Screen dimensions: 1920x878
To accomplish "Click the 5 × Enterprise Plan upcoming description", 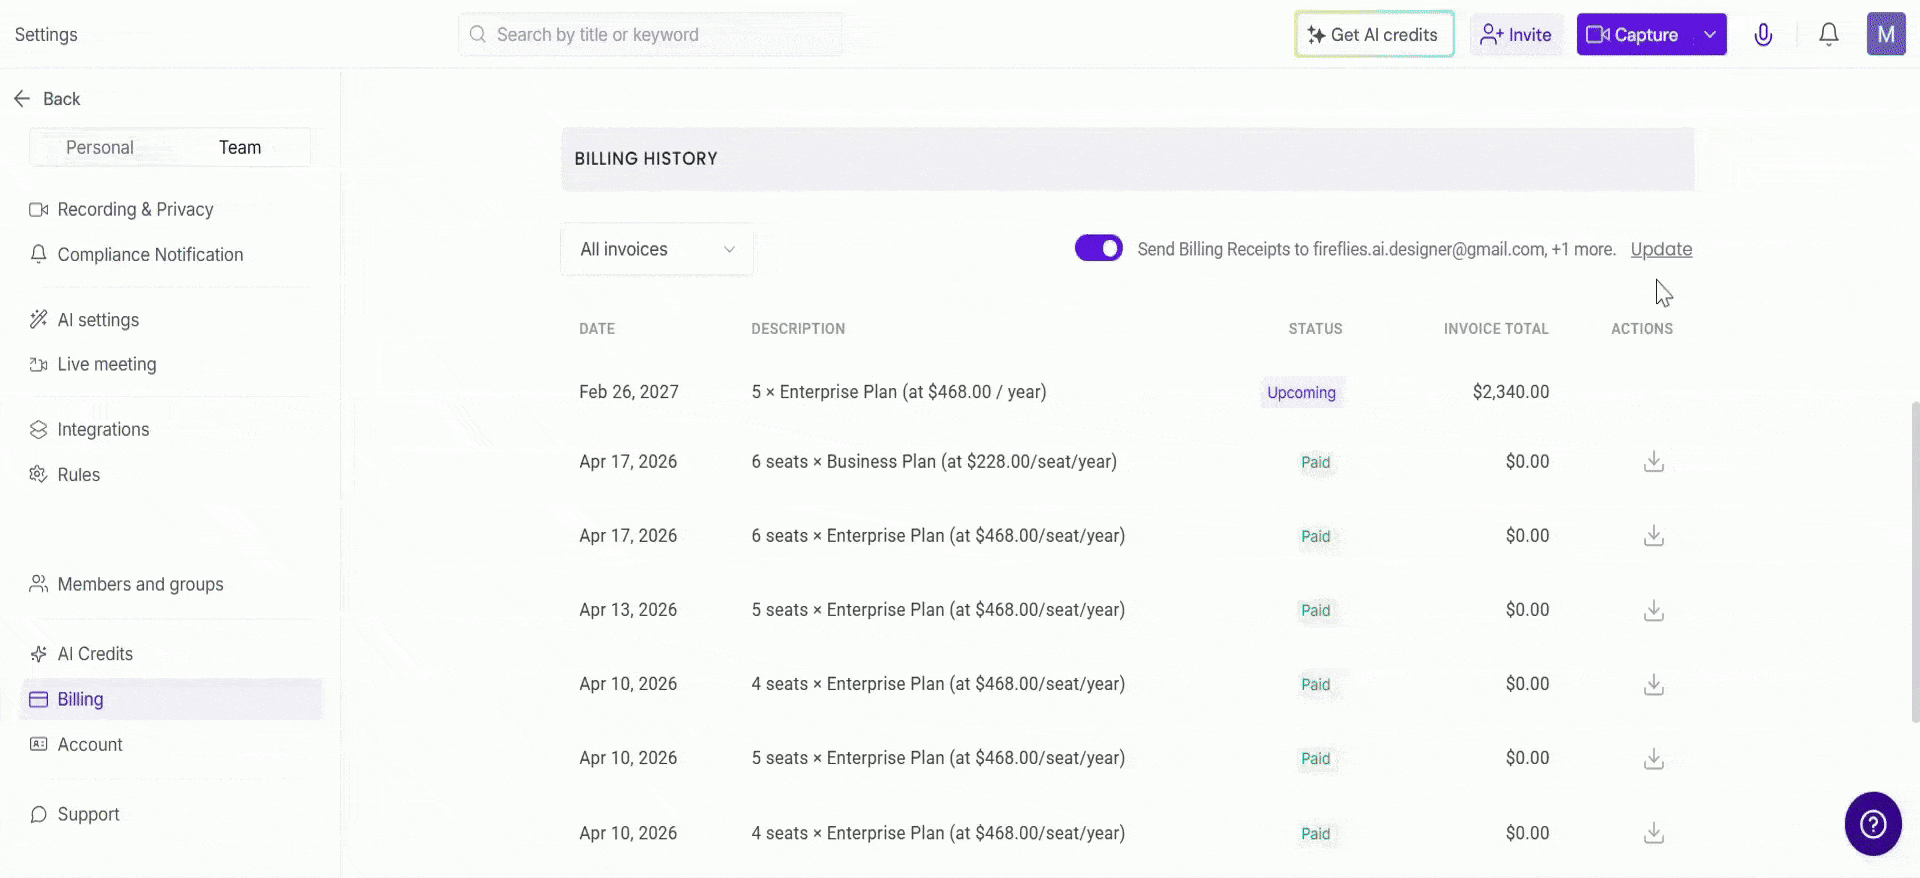I will [x=899, y=392].
